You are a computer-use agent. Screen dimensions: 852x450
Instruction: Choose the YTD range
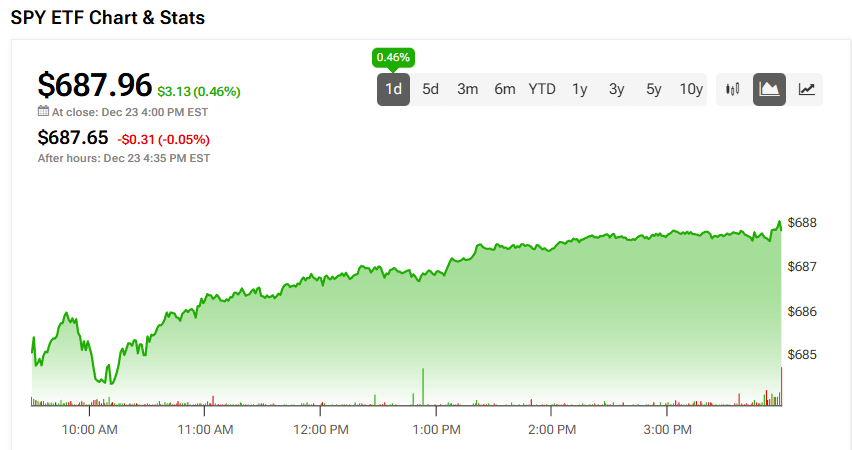pyautogui.click(x=542, y=89)
